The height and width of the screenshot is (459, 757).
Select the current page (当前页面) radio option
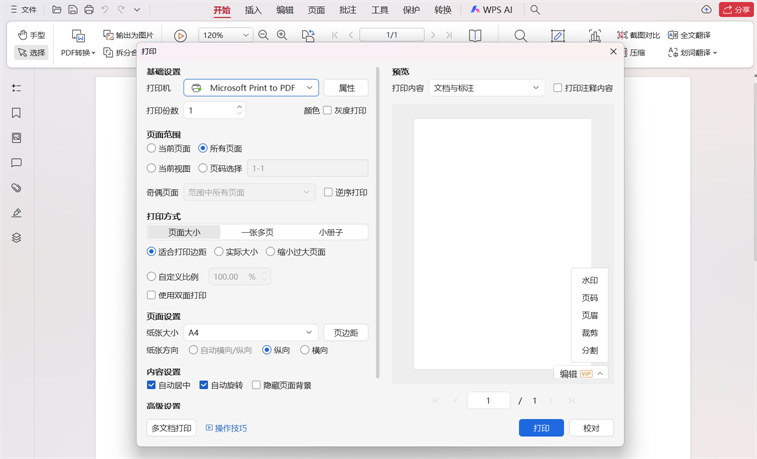(152, 149)
